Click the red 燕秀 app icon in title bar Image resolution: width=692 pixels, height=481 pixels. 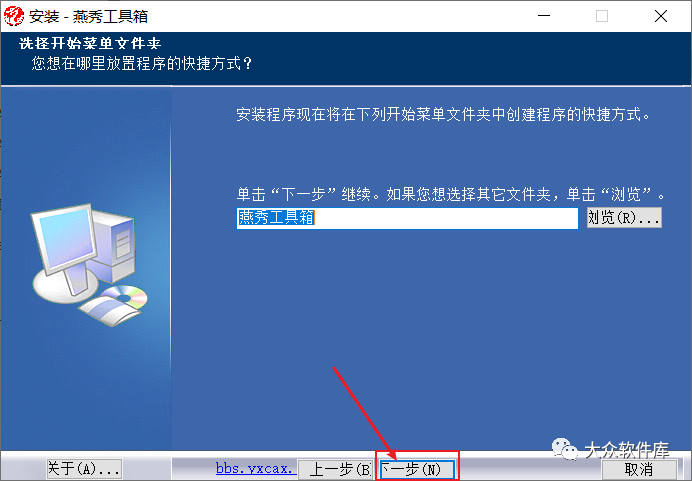[13, 16]
